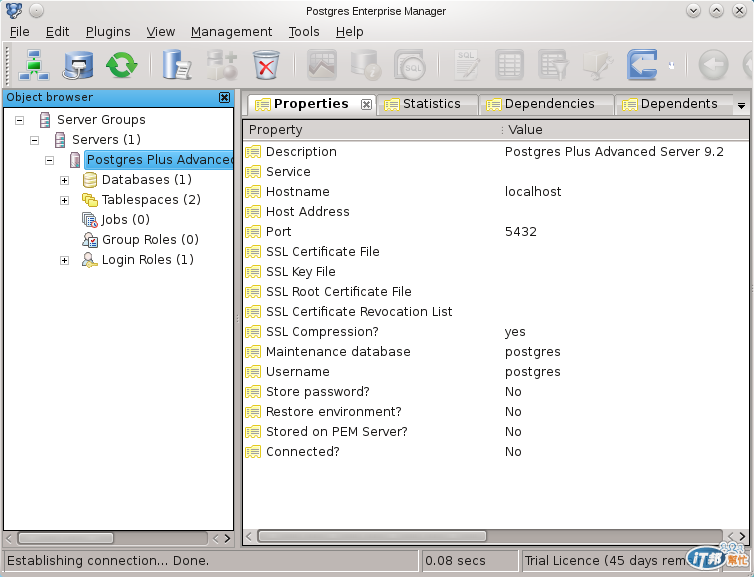
Task: Click the Postgres elephant window menu icon
Action: click(13, 10)
